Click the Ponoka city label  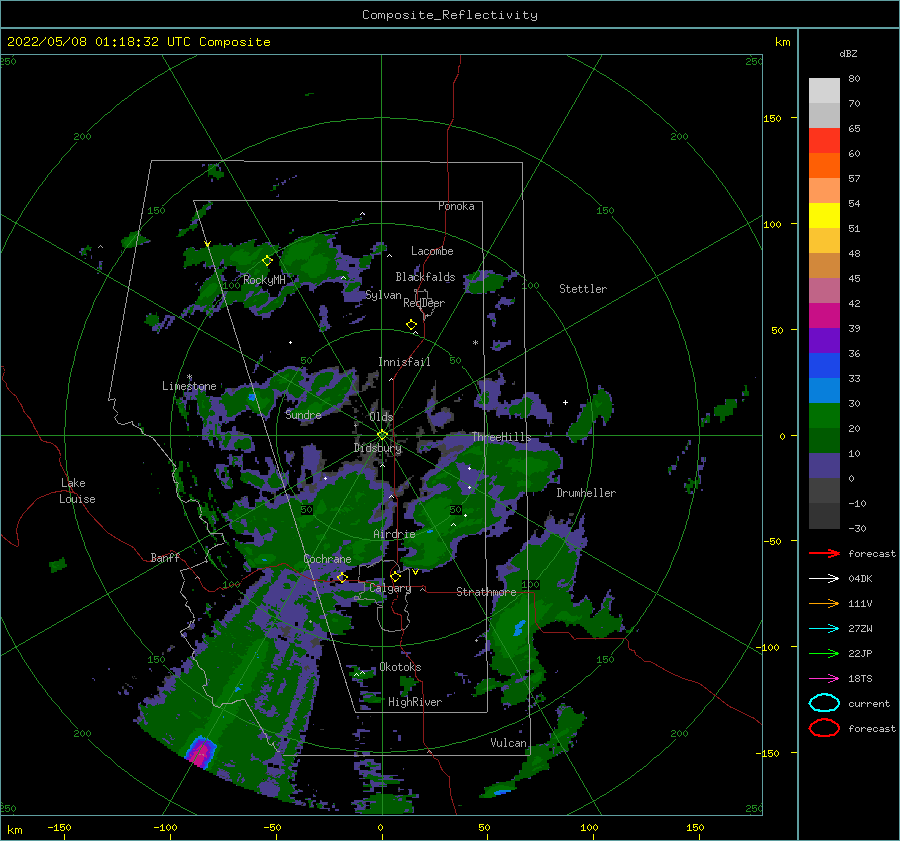456,207
